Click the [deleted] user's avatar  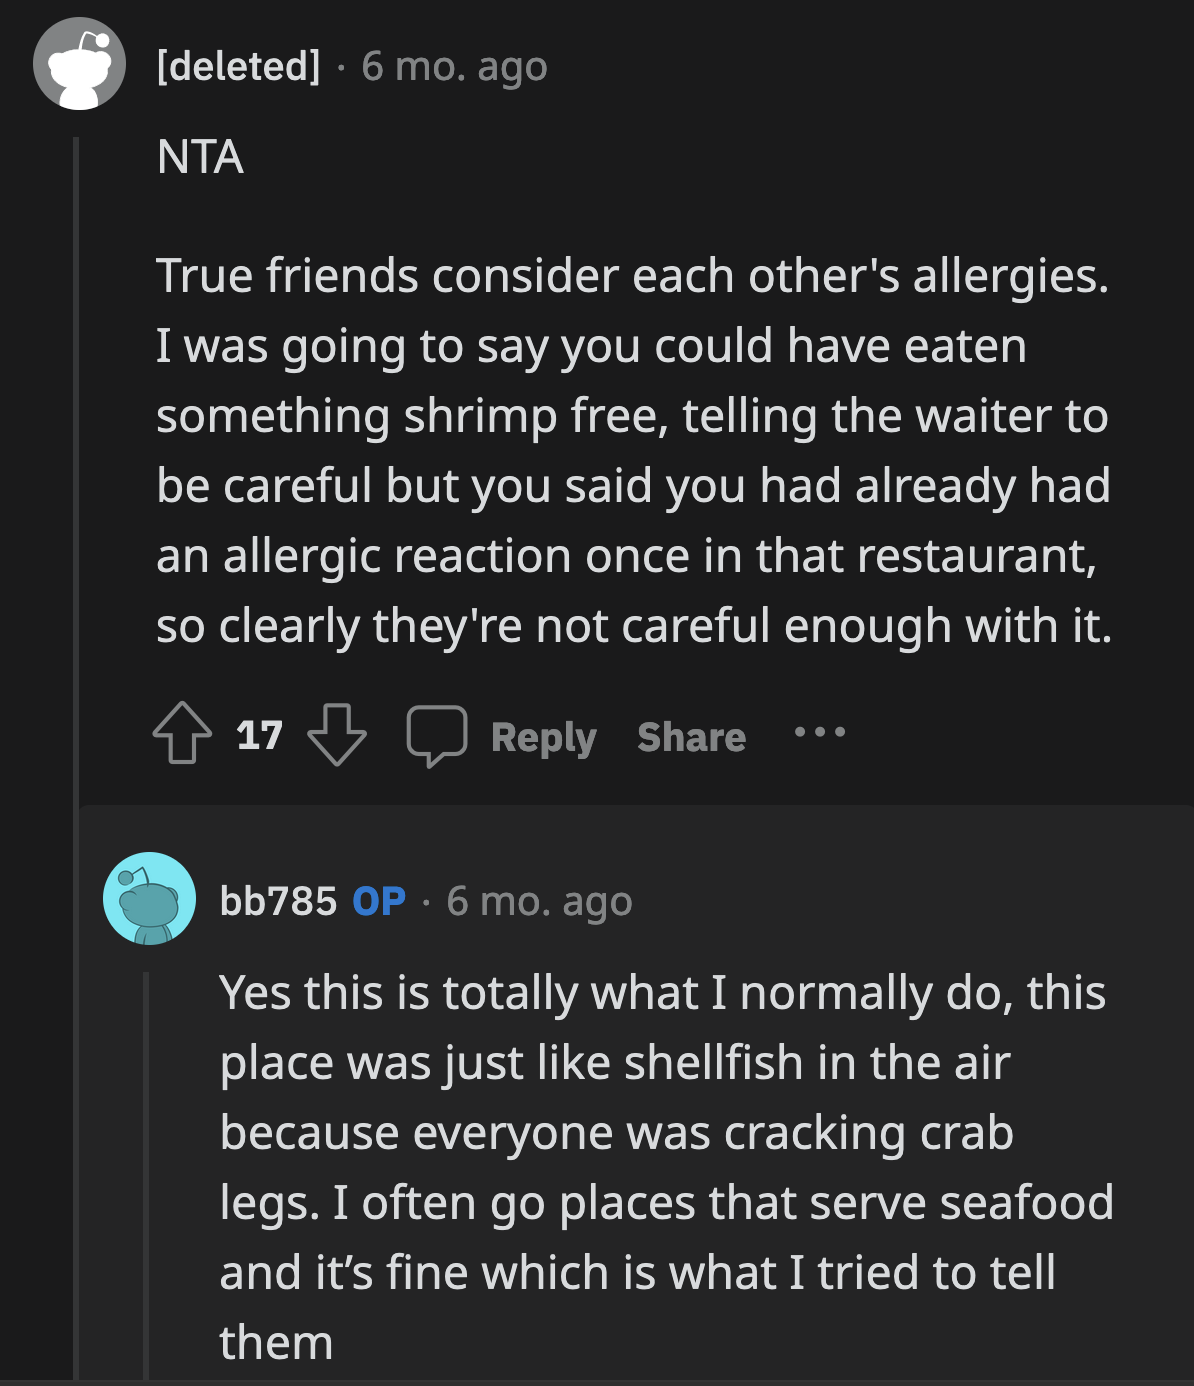pos(79,67)
